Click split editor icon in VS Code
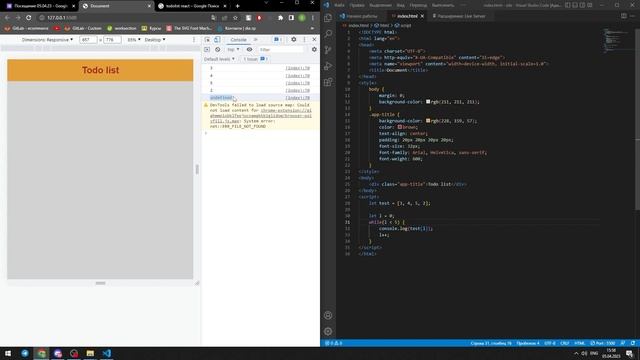The image size is (640, 360). pyautogui.click(x=624, y=16)
